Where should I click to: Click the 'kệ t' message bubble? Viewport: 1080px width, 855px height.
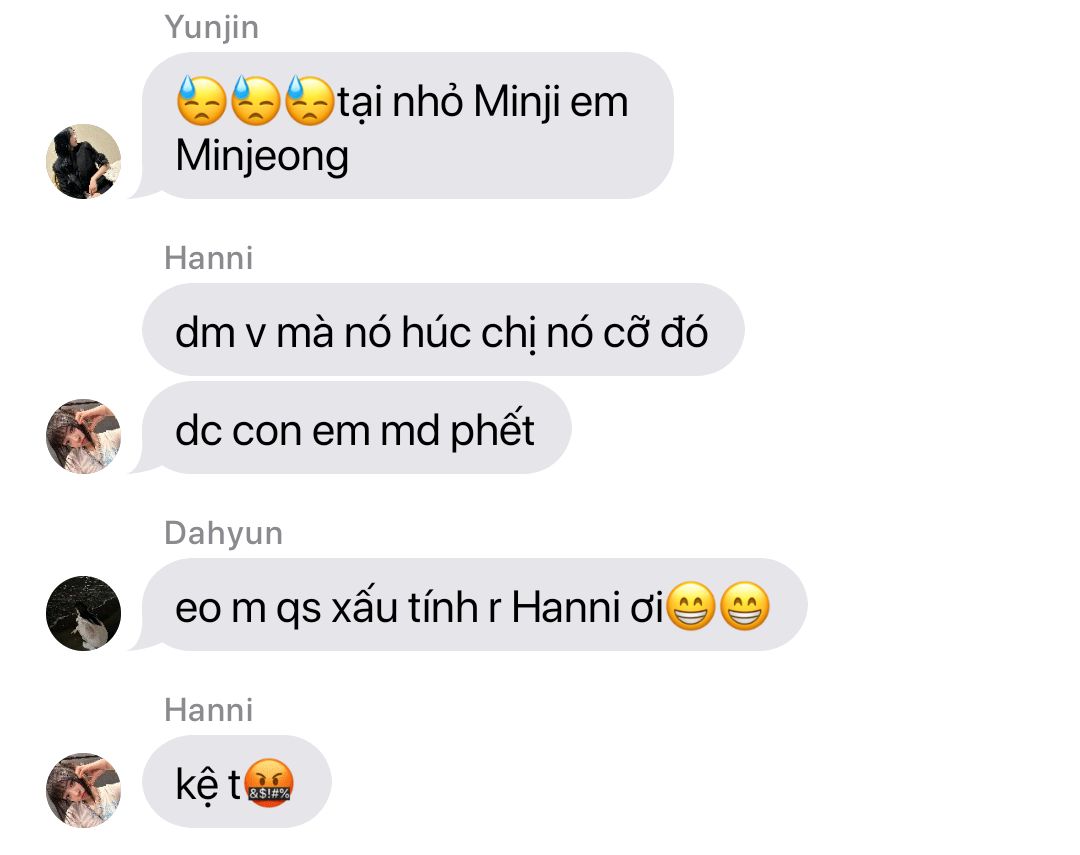click(x=237, y=782)
